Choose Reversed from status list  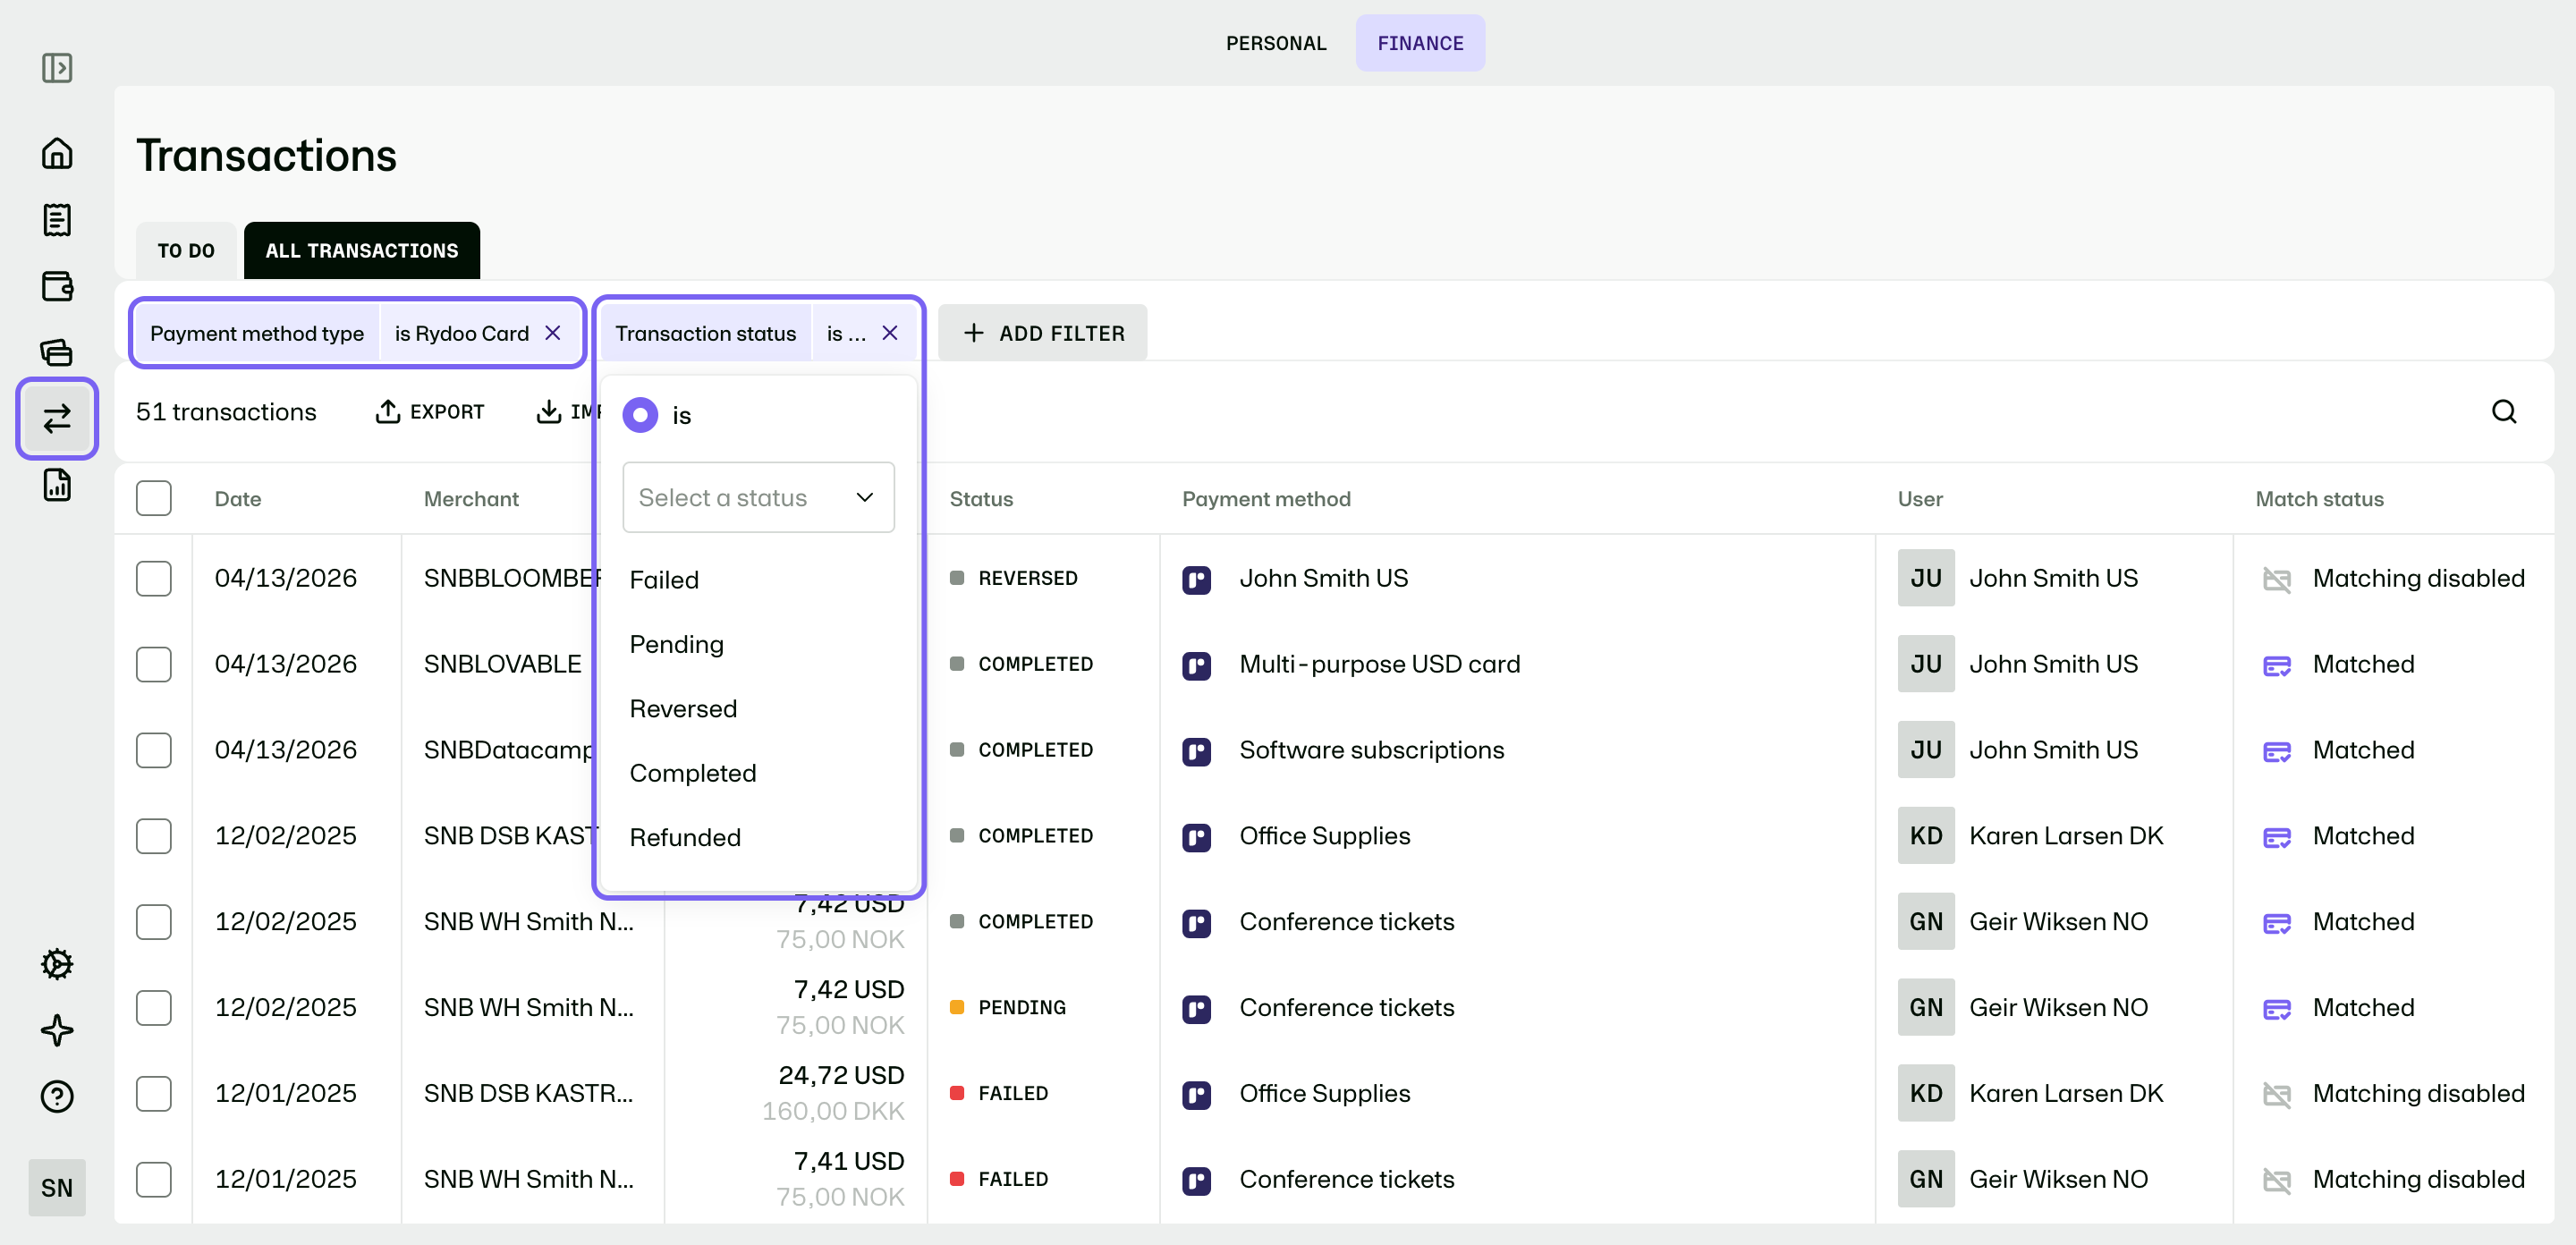click(683, 709)
